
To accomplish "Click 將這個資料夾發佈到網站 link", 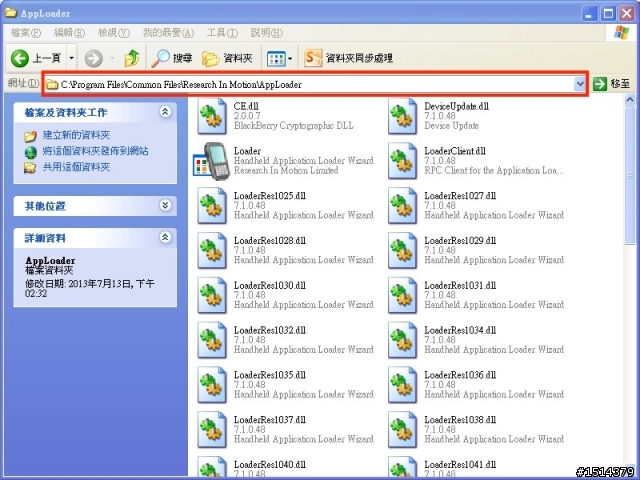I will [x=96, y=151].
